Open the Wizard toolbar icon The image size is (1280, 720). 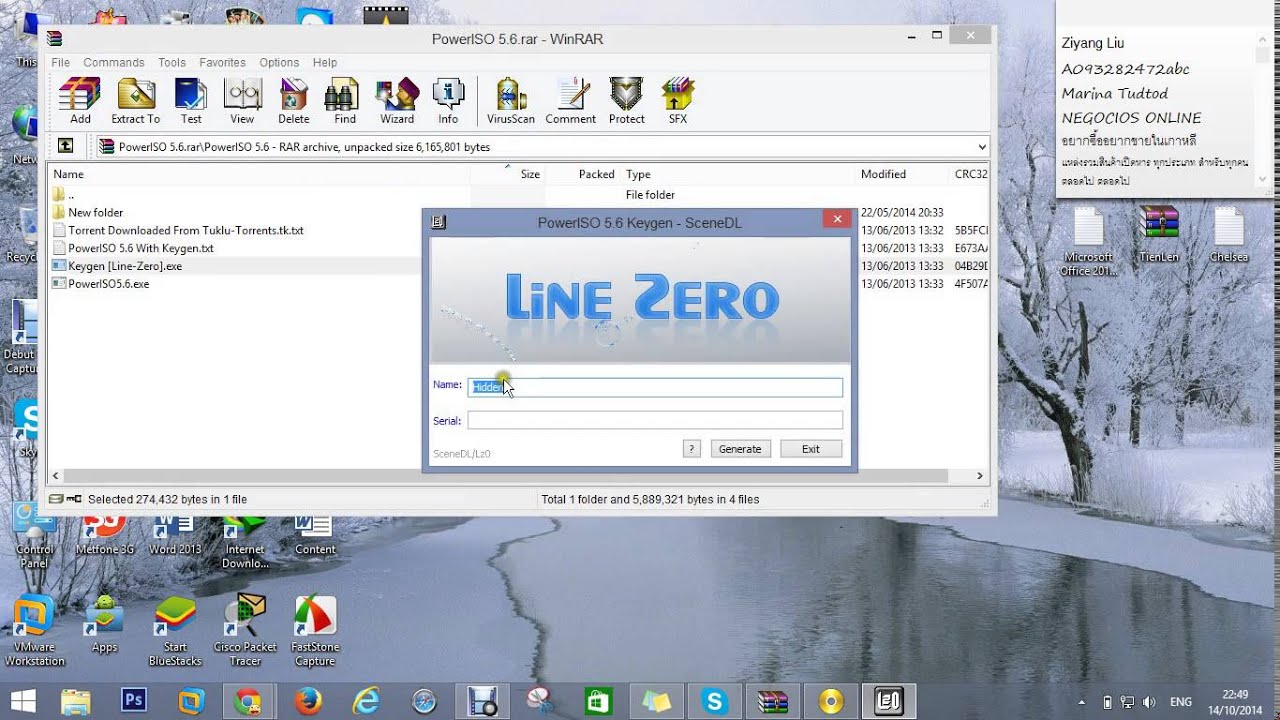coord(397,101)
